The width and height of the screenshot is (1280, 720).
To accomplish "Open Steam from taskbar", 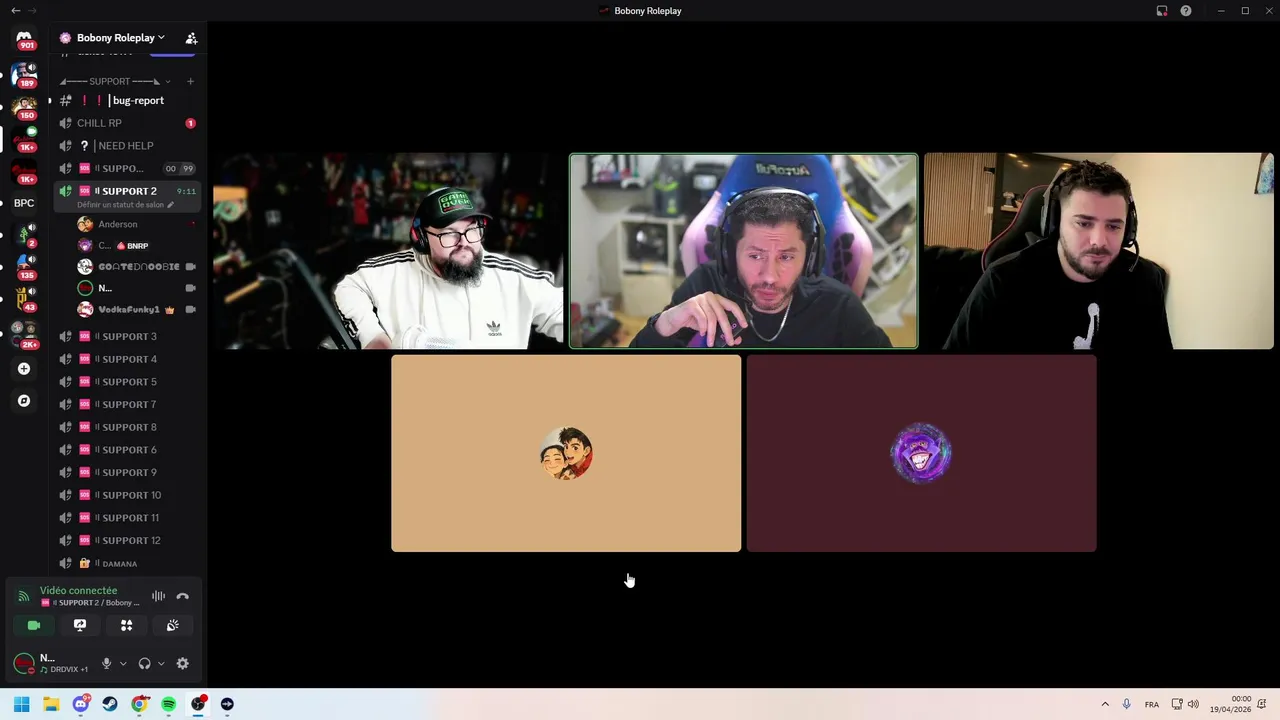I will point(110,704).
